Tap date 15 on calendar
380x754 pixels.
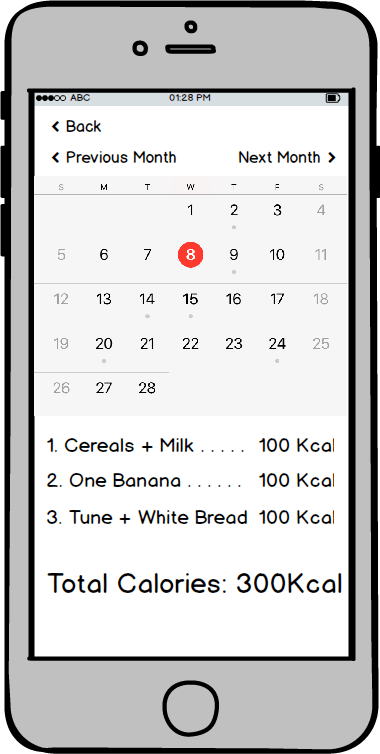pyautogui.click(x=190, y=299)
